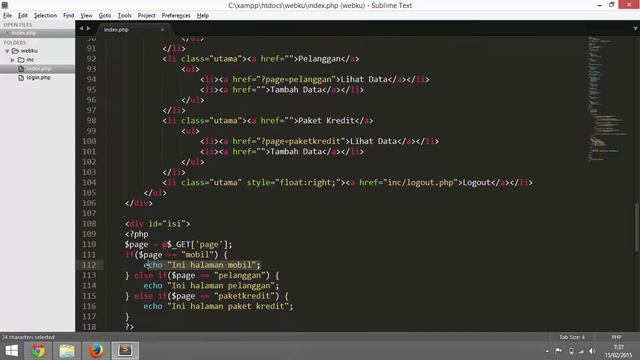Go to next tab with right arrow
The width and height of the screenshot is (640, 360).
(x=88, y=29)
